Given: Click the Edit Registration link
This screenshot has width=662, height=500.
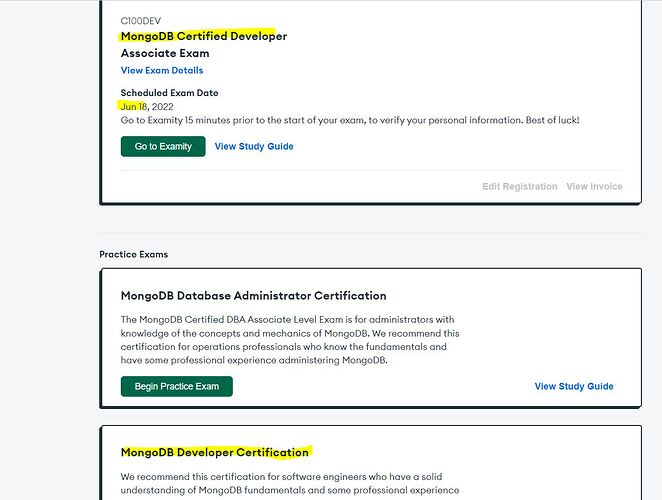Looking at the screenshot, I should [x=519, y=186].
